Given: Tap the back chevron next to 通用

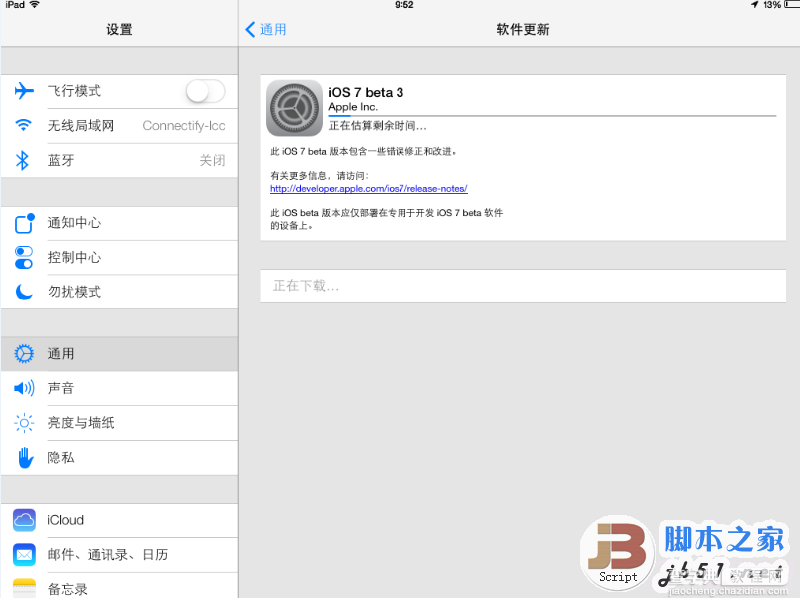Looking at the screenshot, I should [250, 30].
